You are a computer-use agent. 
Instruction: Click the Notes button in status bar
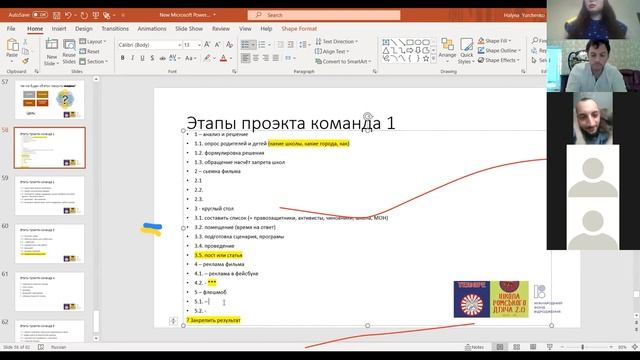[x=474, y=347]
